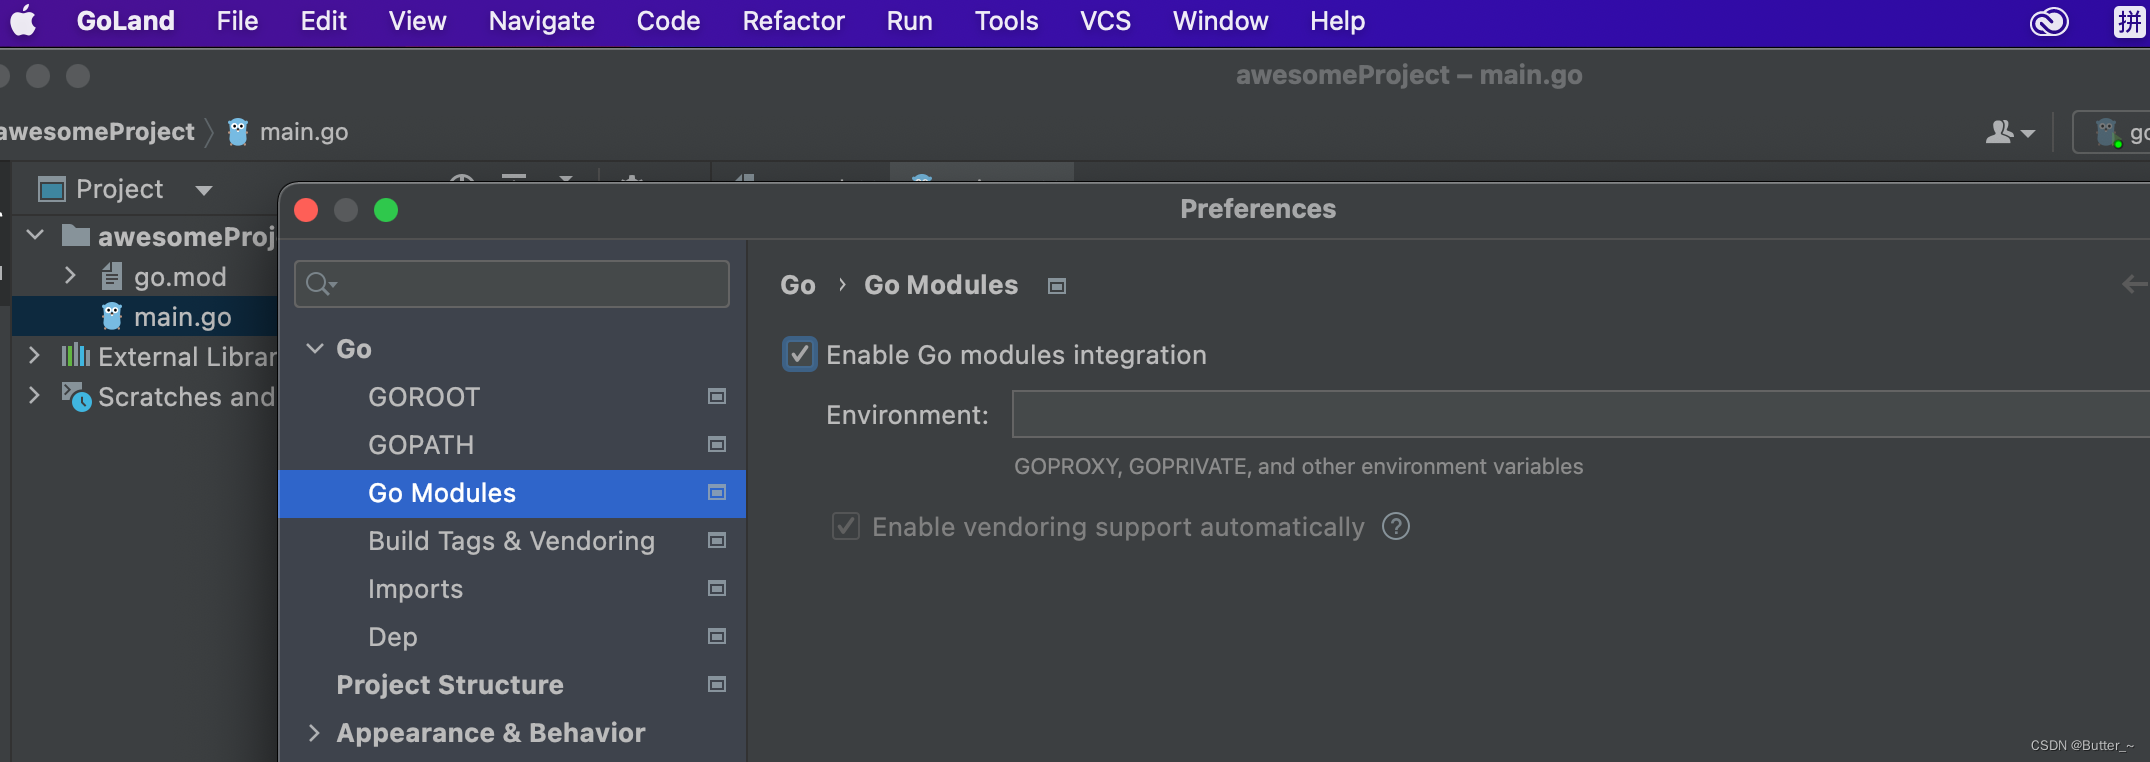2150x762 pixels.
Task: Open the user account dropdown in toolbar
Action: [x=2010, y=132]
